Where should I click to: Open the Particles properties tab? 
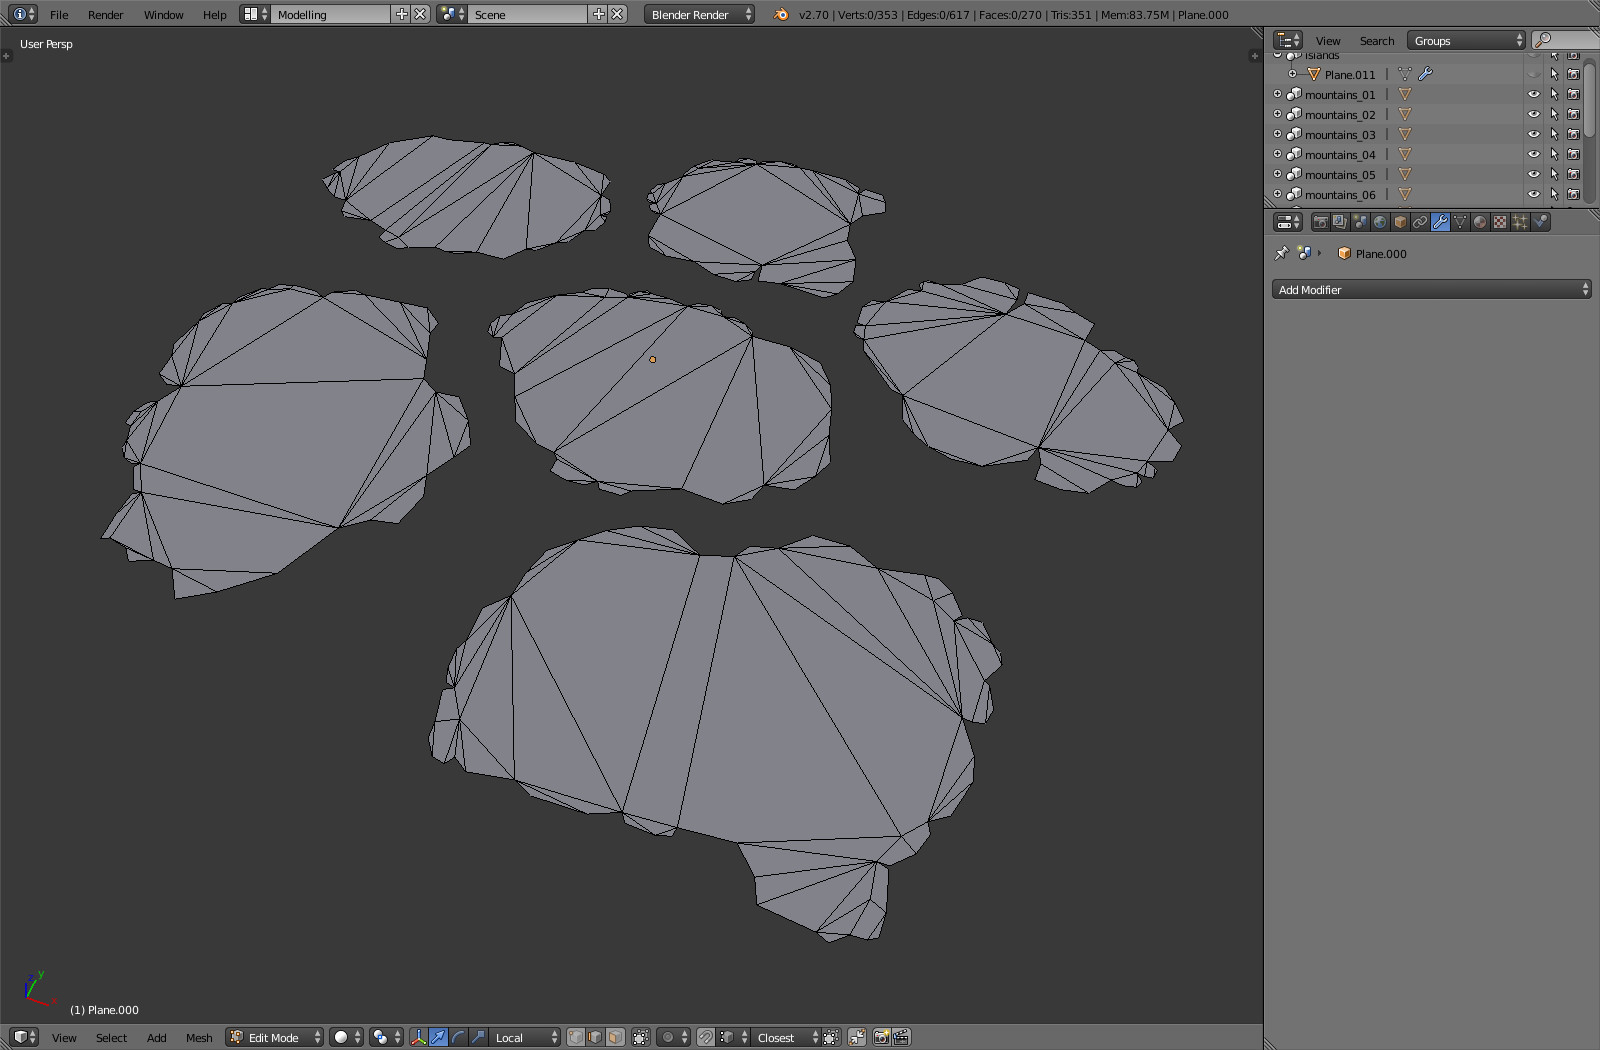tap(1520, 222)
